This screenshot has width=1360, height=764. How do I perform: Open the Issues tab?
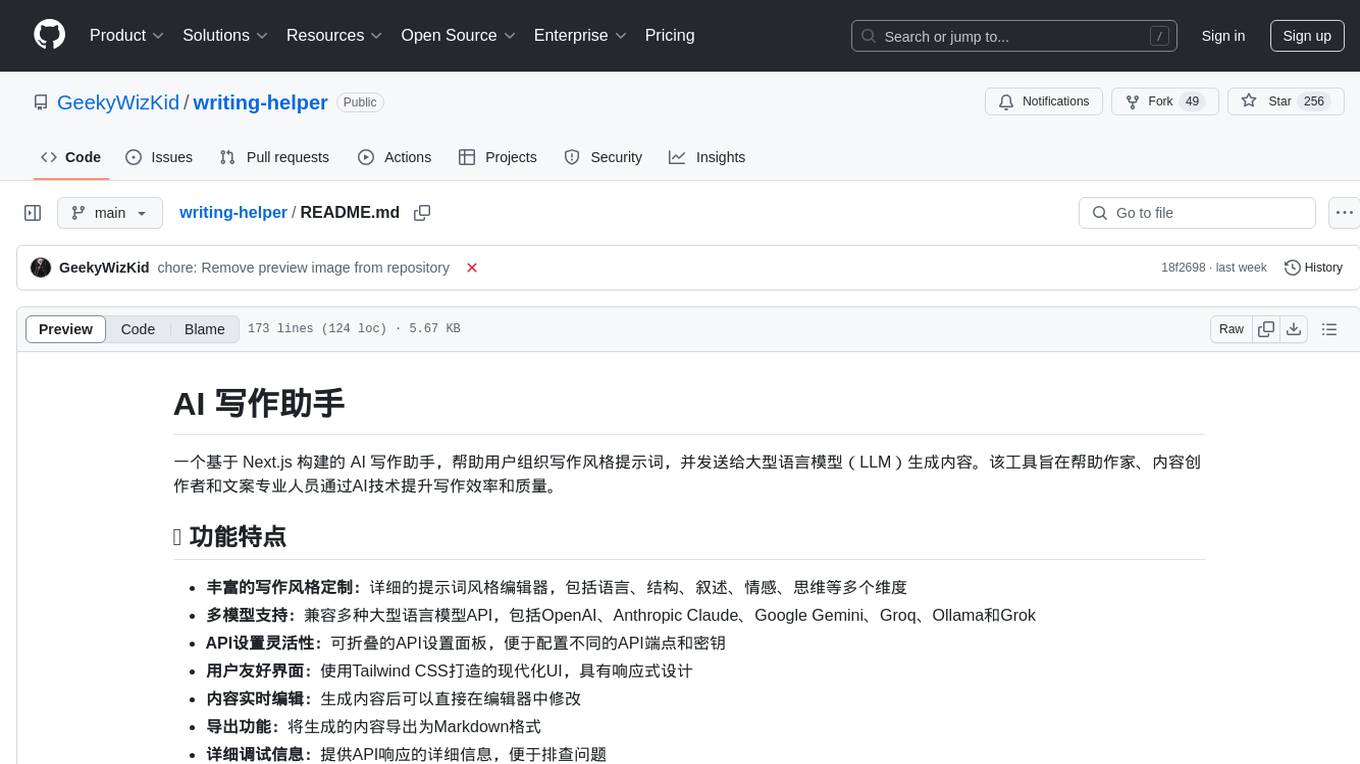pyautogui.click(x=159, y=157)
